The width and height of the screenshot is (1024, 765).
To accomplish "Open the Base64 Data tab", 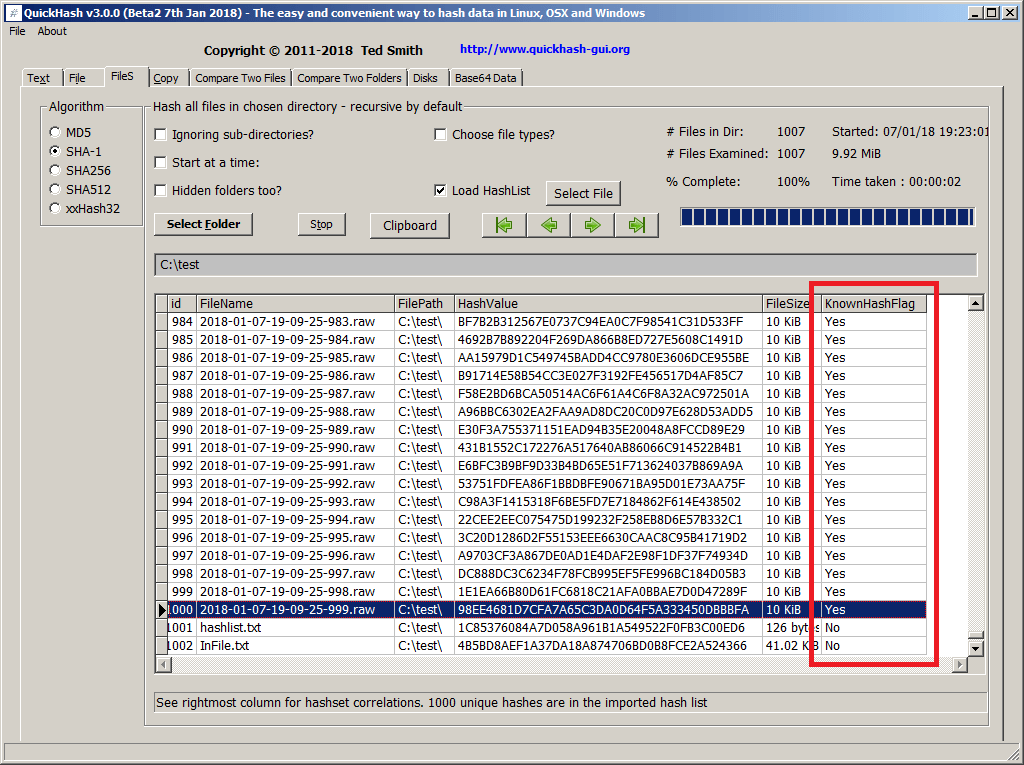I will [485, 78].
